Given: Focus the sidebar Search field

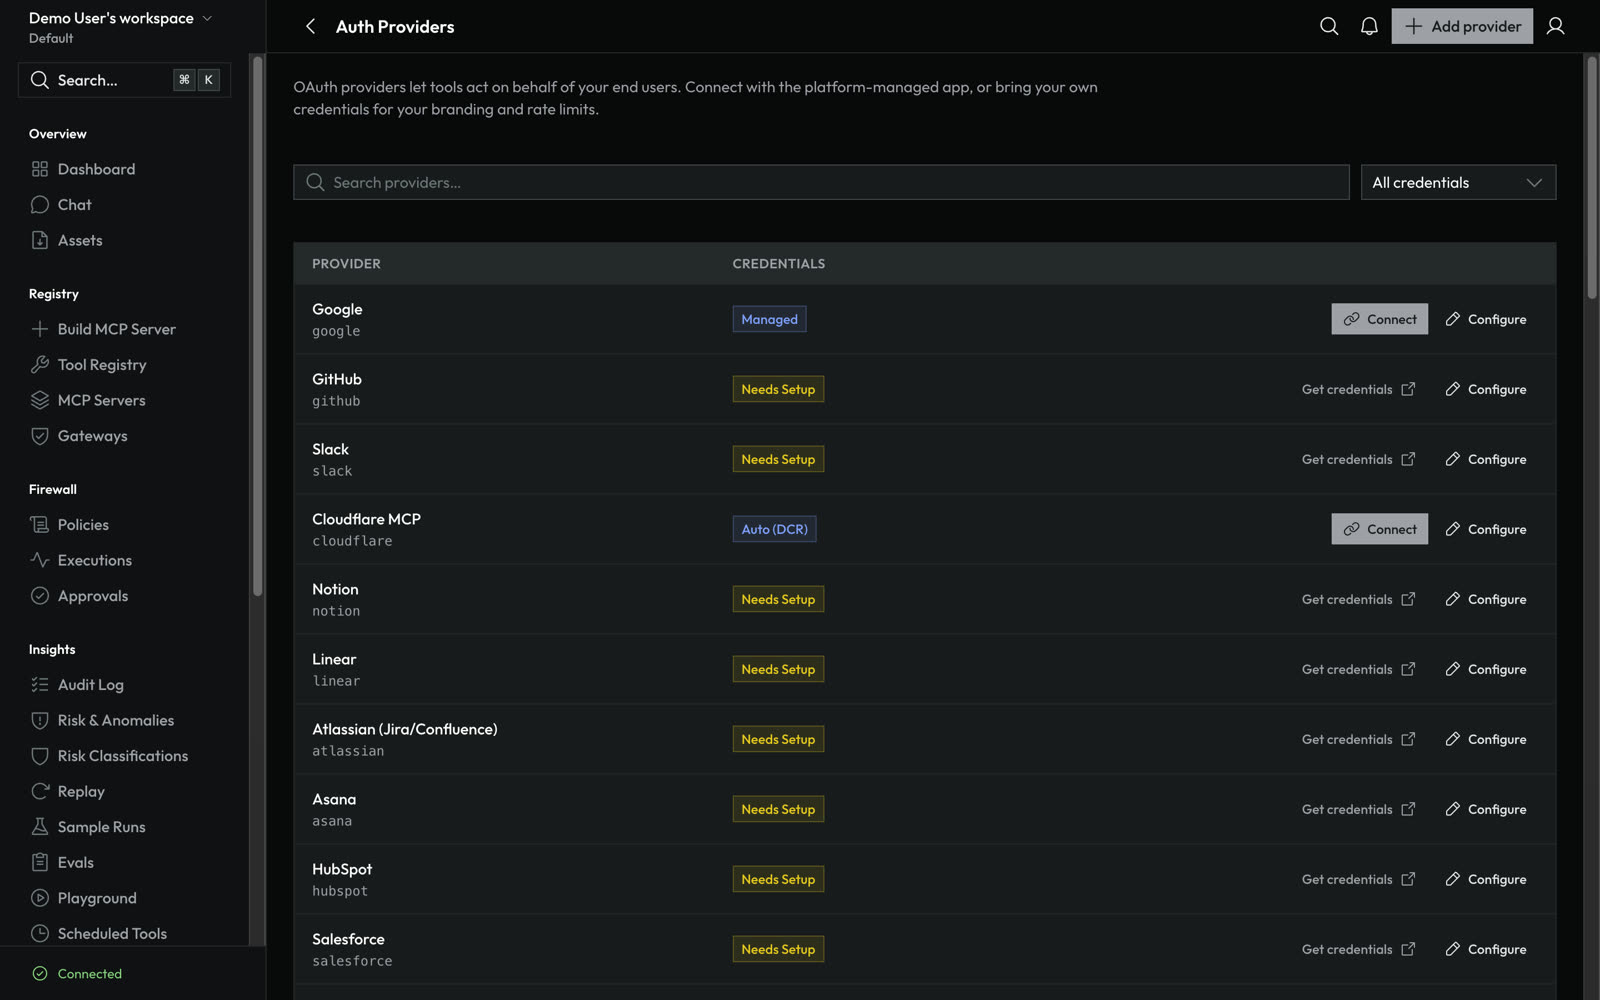Looking at the screenshot, I should click(x=124, y=80).
